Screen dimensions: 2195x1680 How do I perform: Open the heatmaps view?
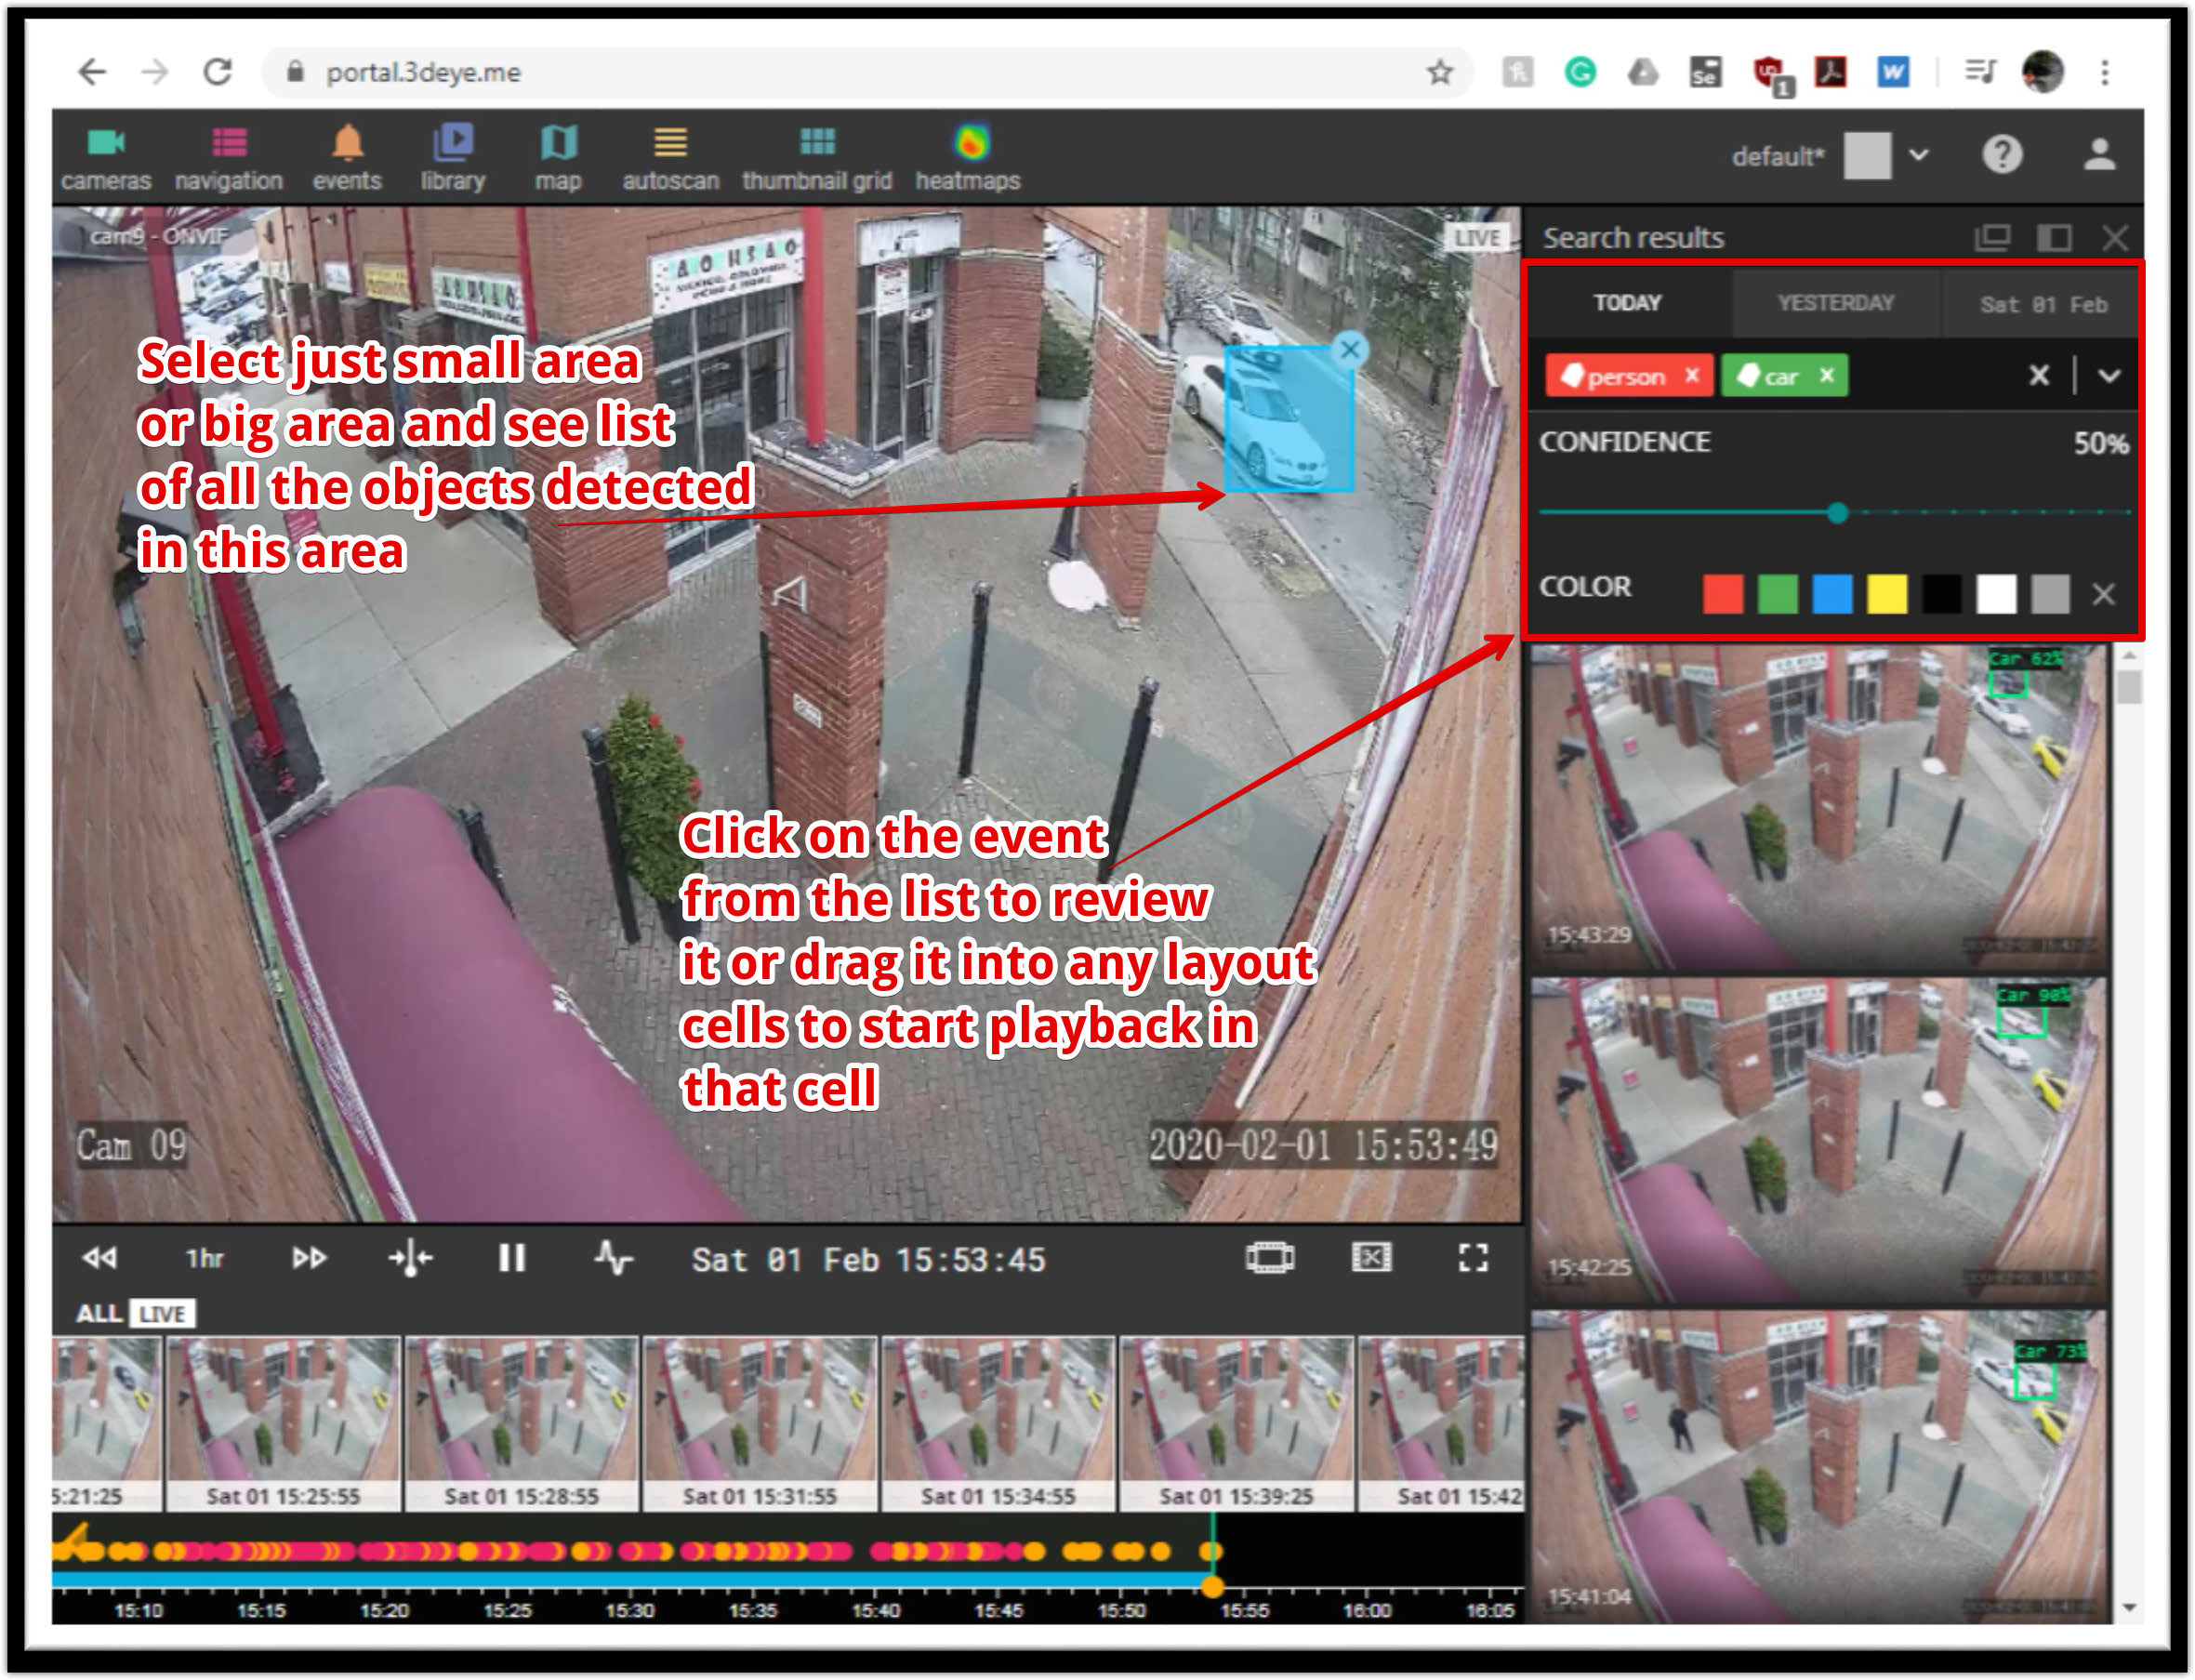967,158
